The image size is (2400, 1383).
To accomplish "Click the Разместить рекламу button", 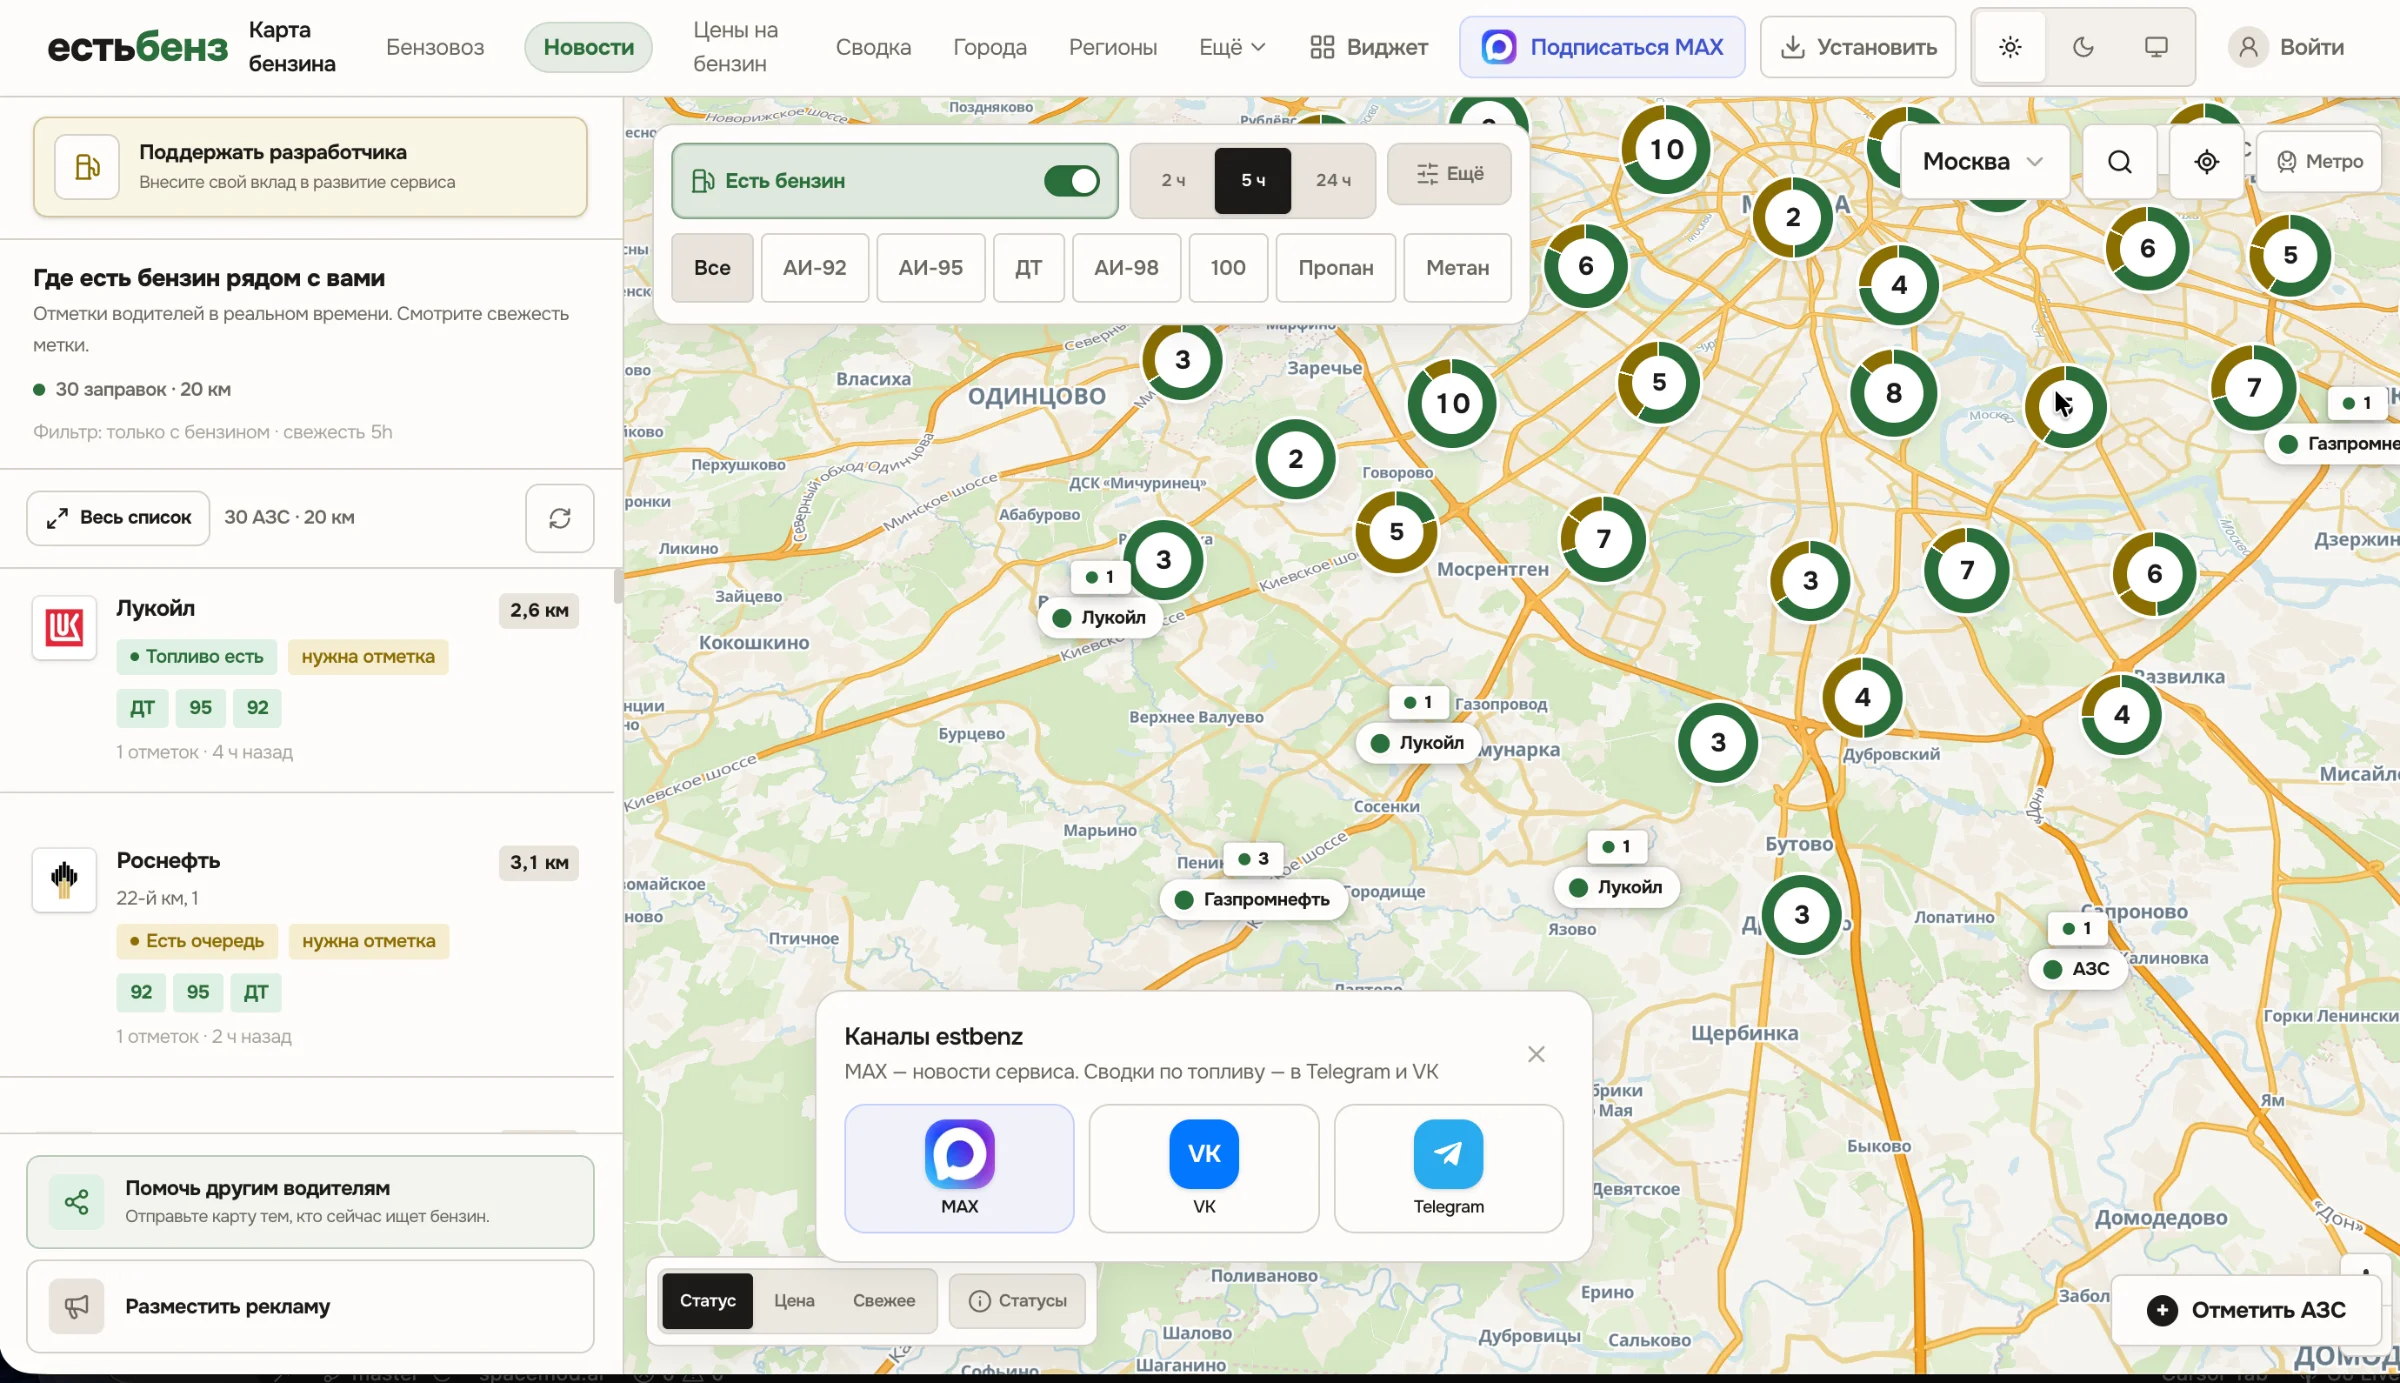I will [x=310, y=1306].
